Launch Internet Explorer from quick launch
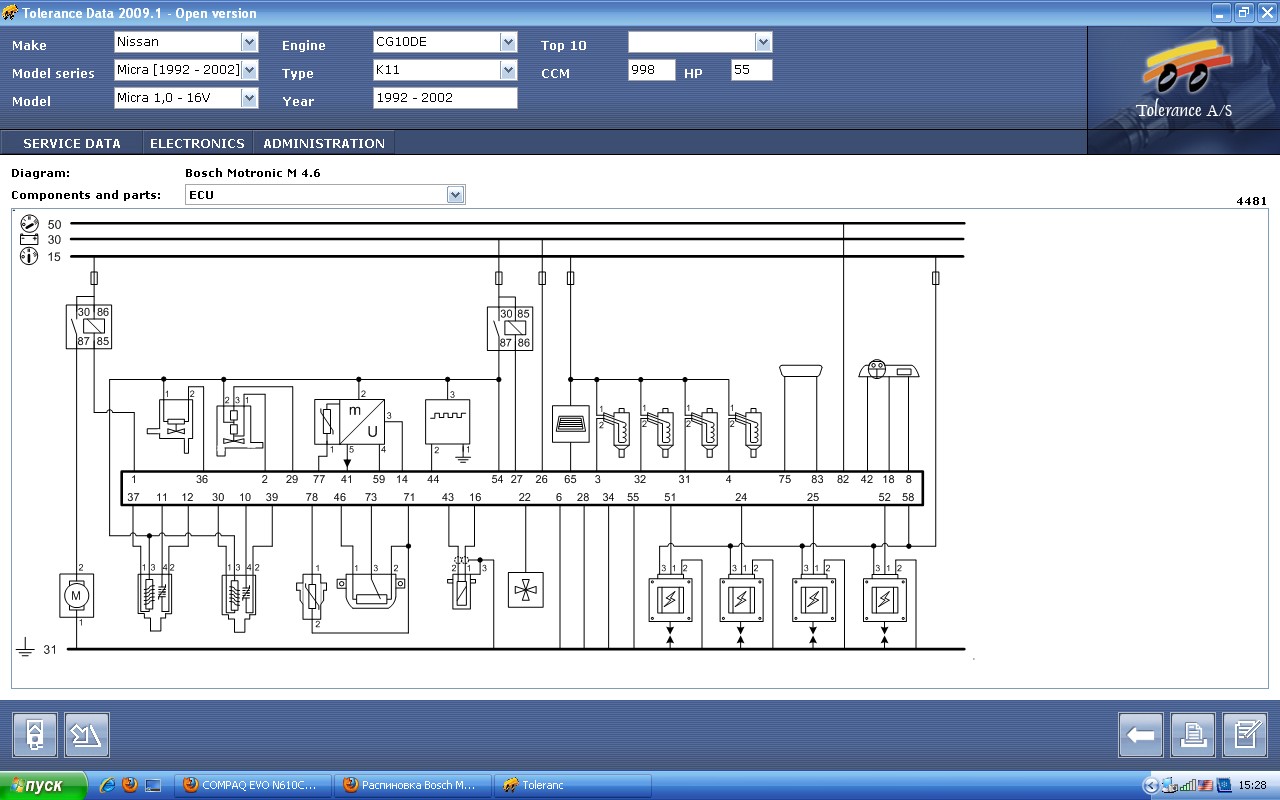This screenshot has width=1280, height=800. (108, 785)
